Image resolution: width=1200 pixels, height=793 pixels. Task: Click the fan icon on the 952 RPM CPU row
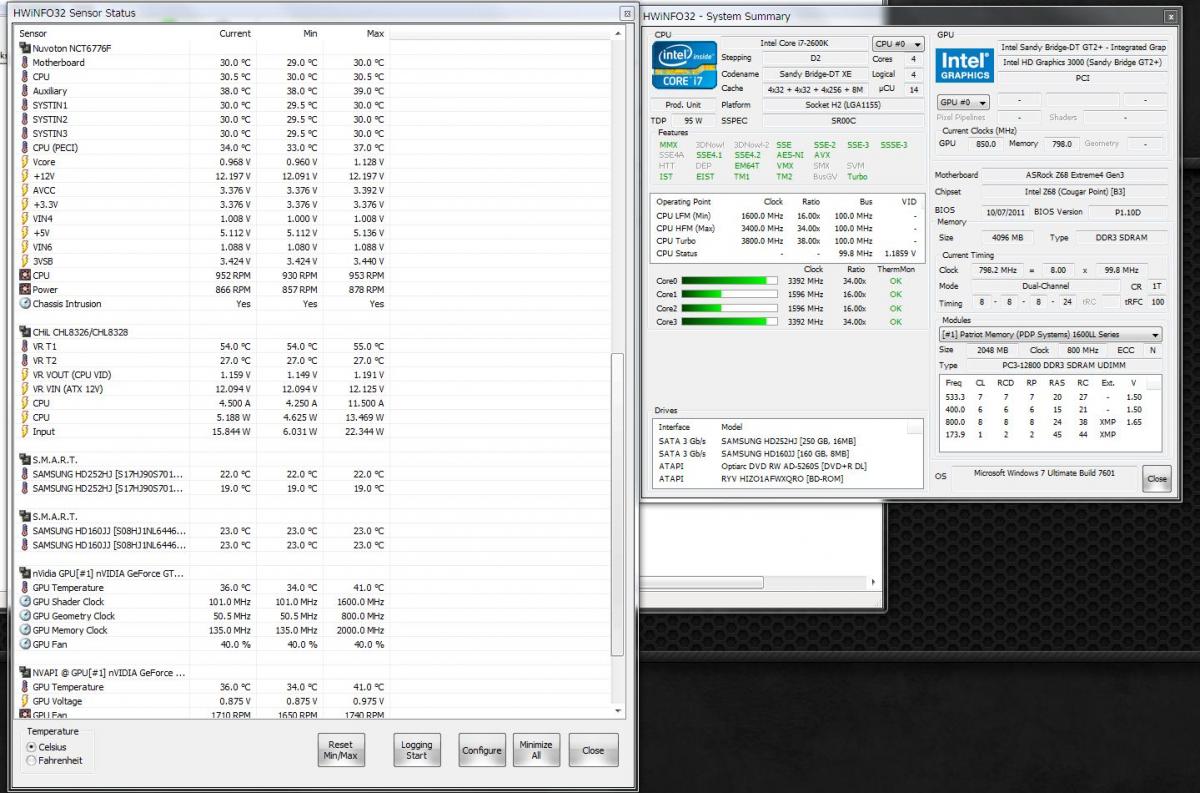pyautogui.click(x=25, y=275)
